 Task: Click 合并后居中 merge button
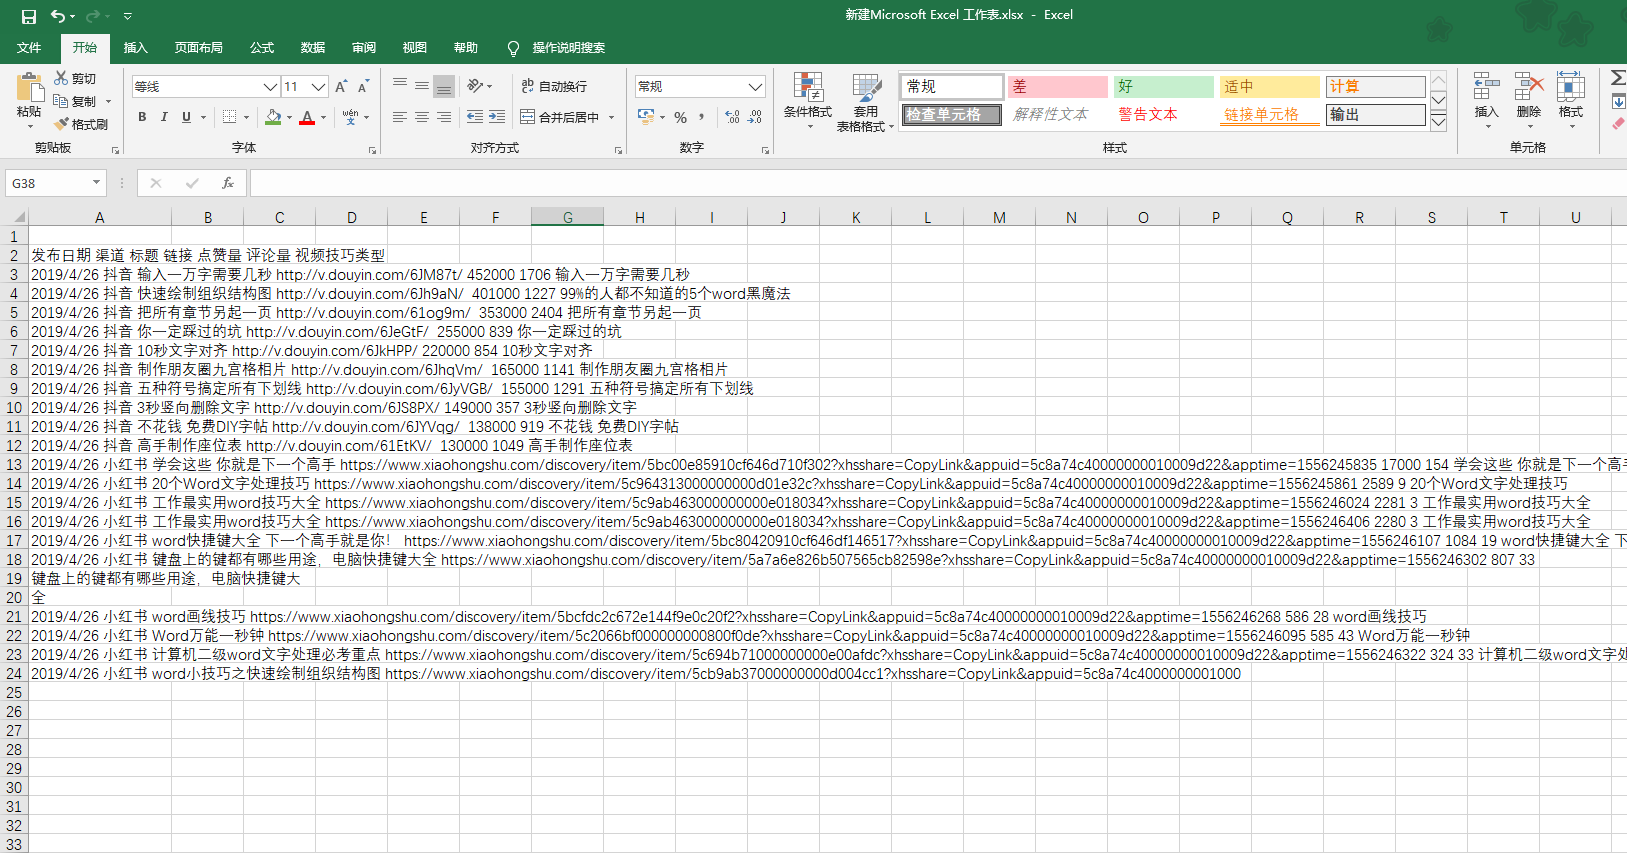[560, 117]
